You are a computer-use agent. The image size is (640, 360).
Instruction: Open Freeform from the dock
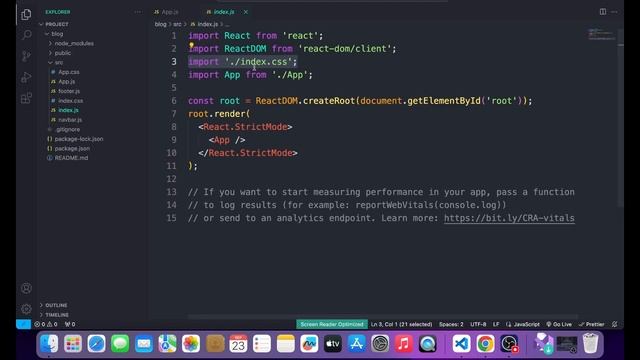[309, 344]
